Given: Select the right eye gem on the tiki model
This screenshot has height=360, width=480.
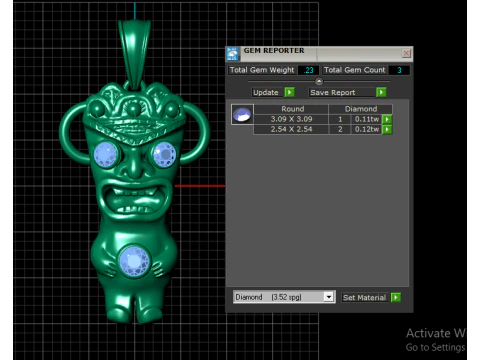Looking at the screenshot, I should pyautogui.click(x=164, y=154).
